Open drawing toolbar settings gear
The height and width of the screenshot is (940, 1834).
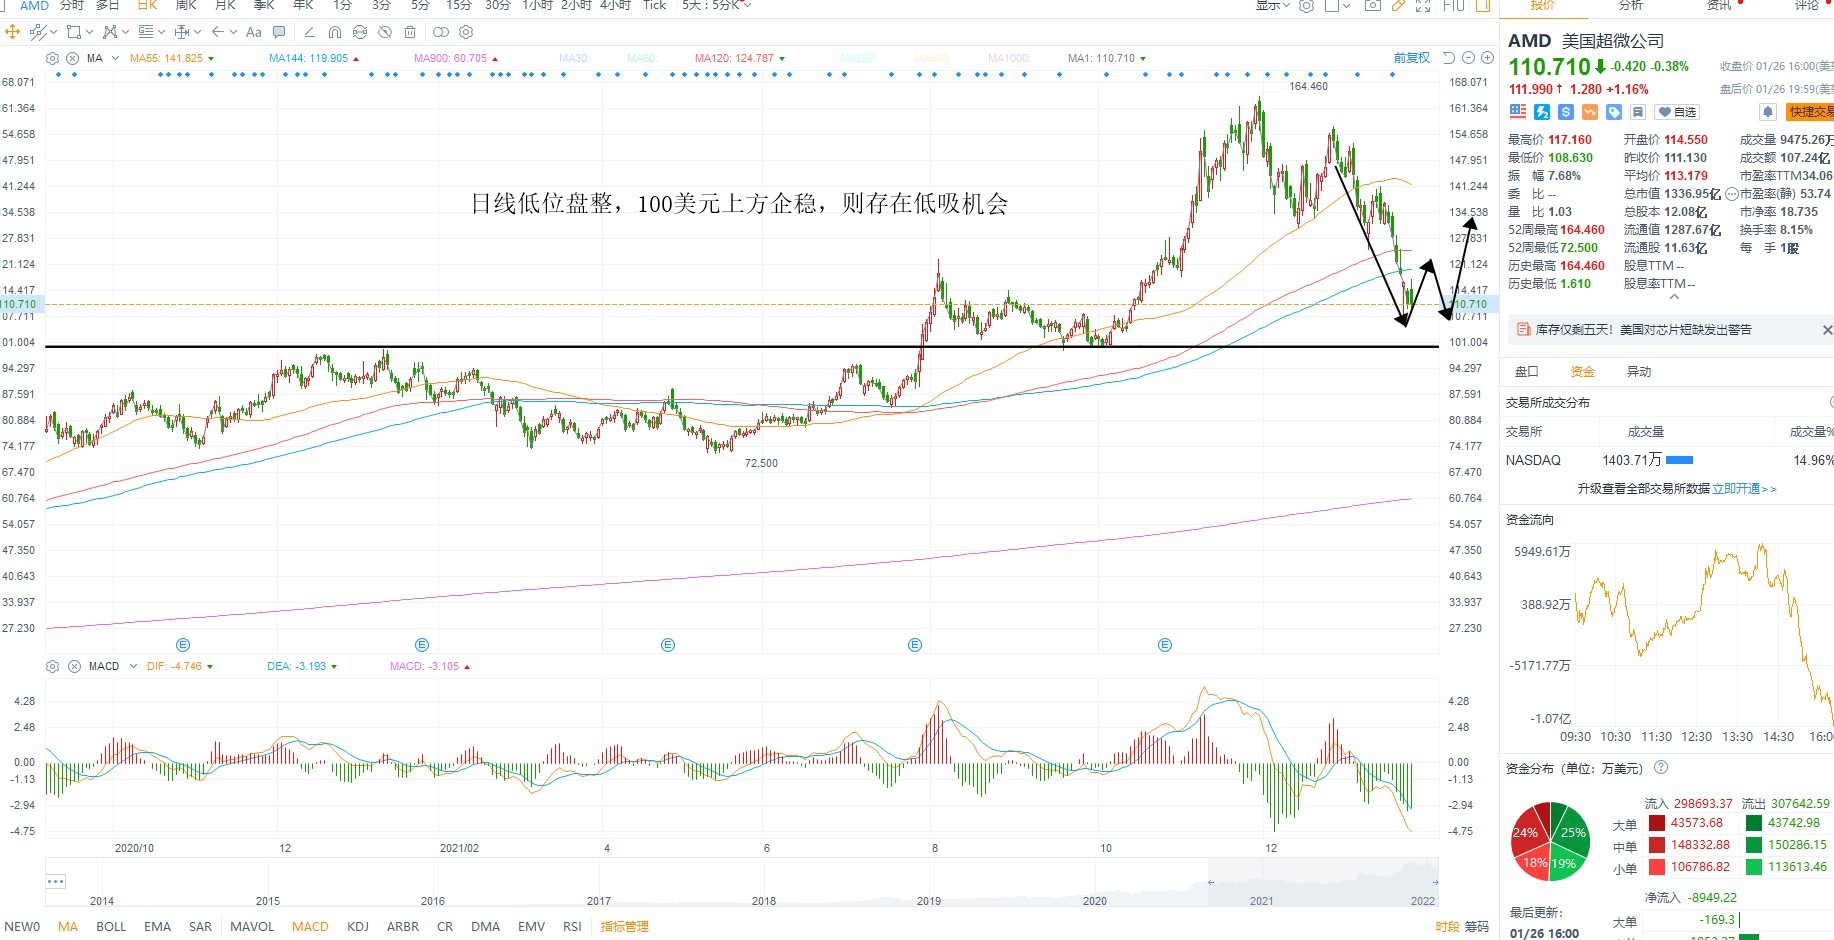coord(466,32)
